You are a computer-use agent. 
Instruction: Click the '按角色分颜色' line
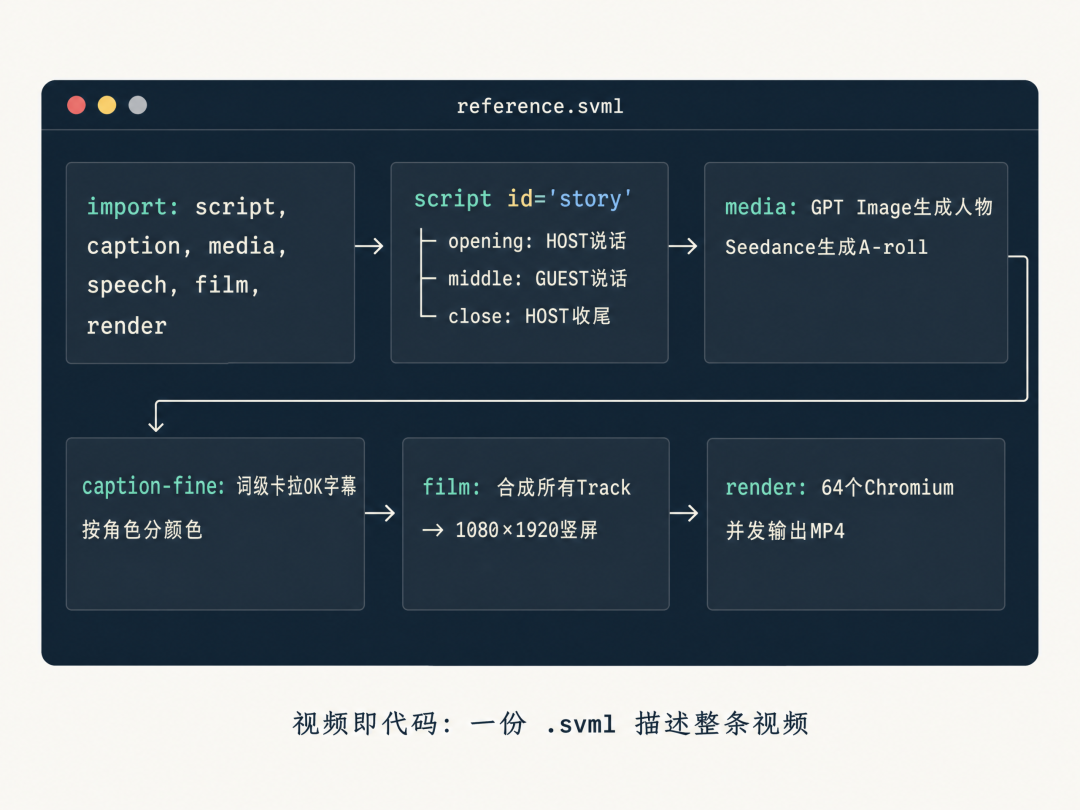pos(142,529)
